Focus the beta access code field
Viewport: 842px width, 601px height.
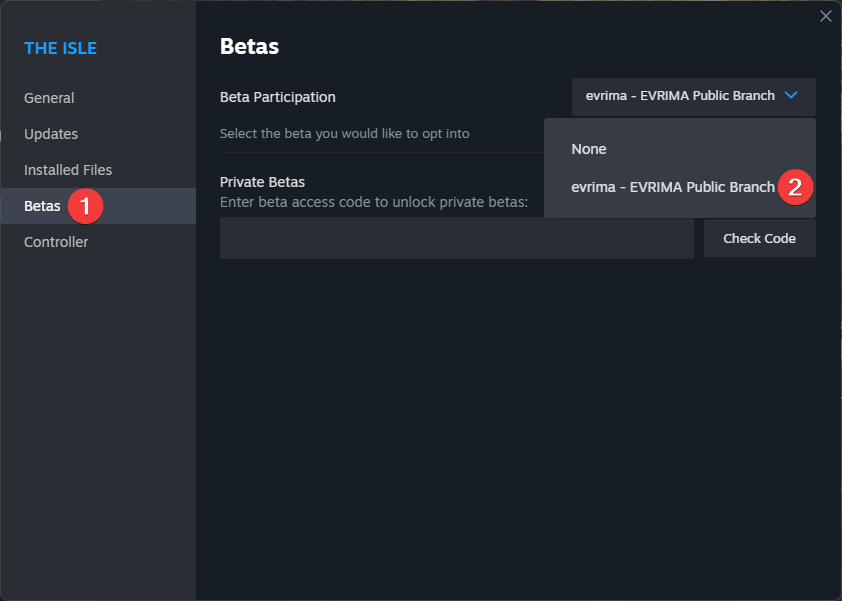tap(457, 238)
